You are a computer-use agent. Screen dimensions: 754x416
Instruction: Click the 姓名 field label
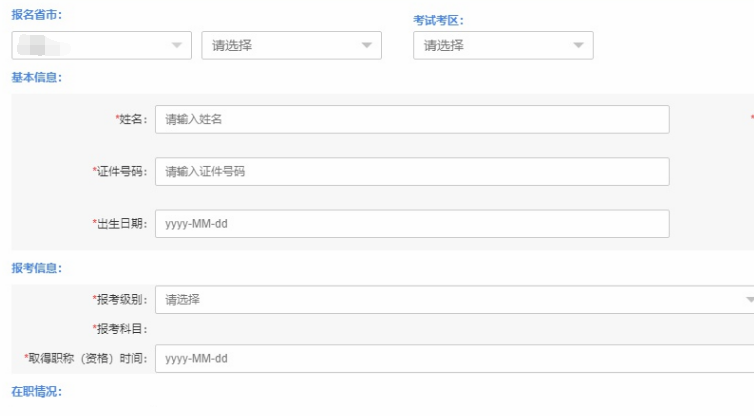point(132,119)
